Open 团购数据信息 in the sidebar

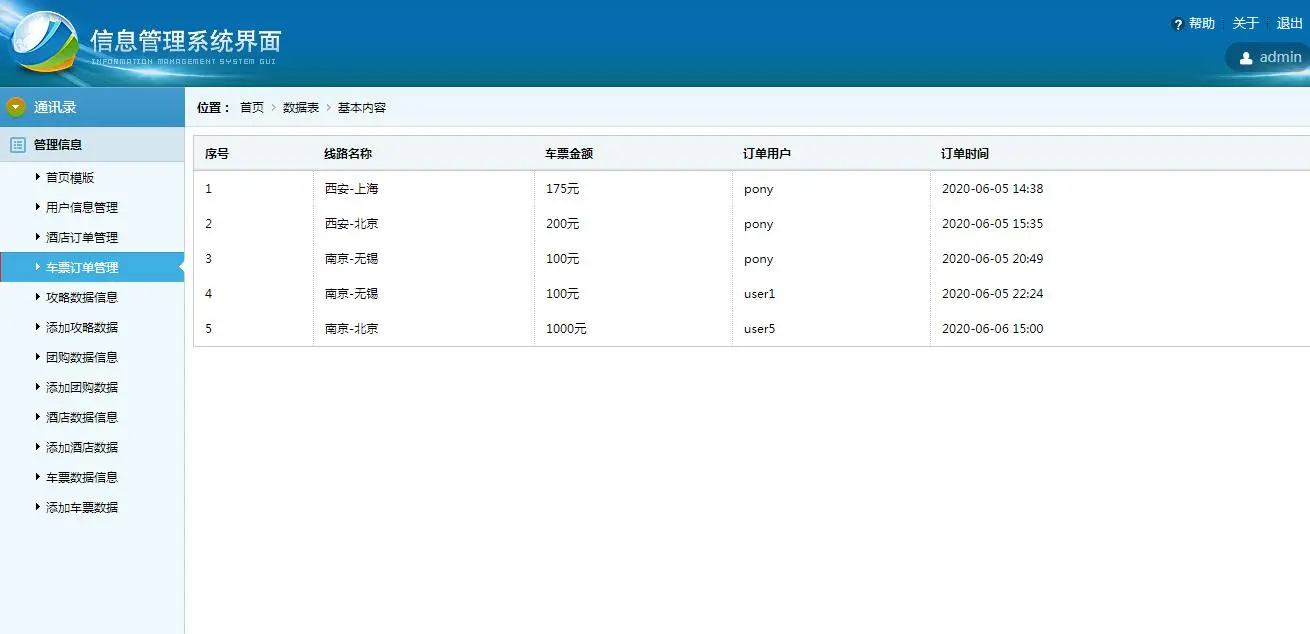point(82,358)
